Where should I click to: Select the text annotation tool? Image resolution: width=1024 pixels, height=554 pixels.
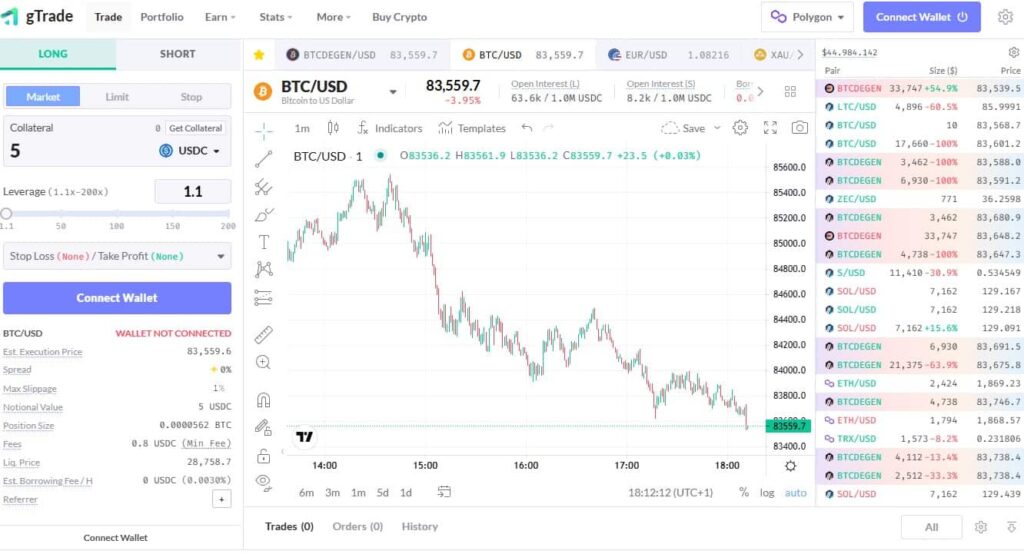coord(264,242)
